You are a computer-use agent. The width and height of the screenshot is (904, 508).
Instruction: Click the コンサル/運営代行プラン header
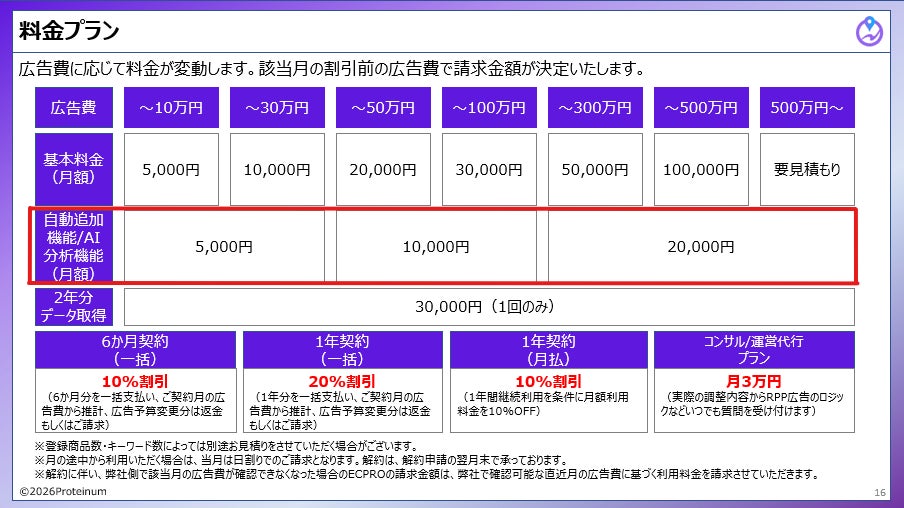[x=754, y=350]
